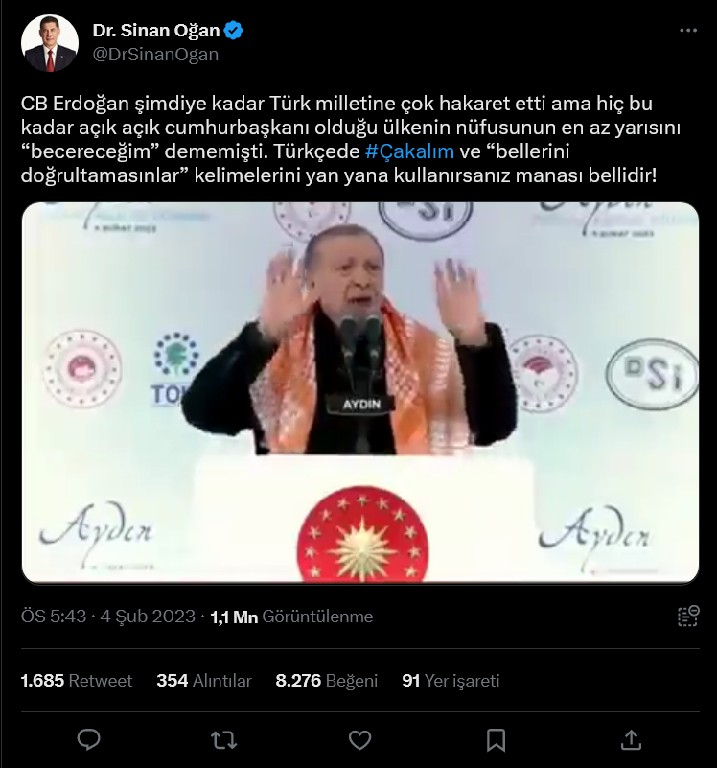Viewport: 717px width, 768px height.
Task: Open the three-dot more options menu
Action: (x=688, y=30)
